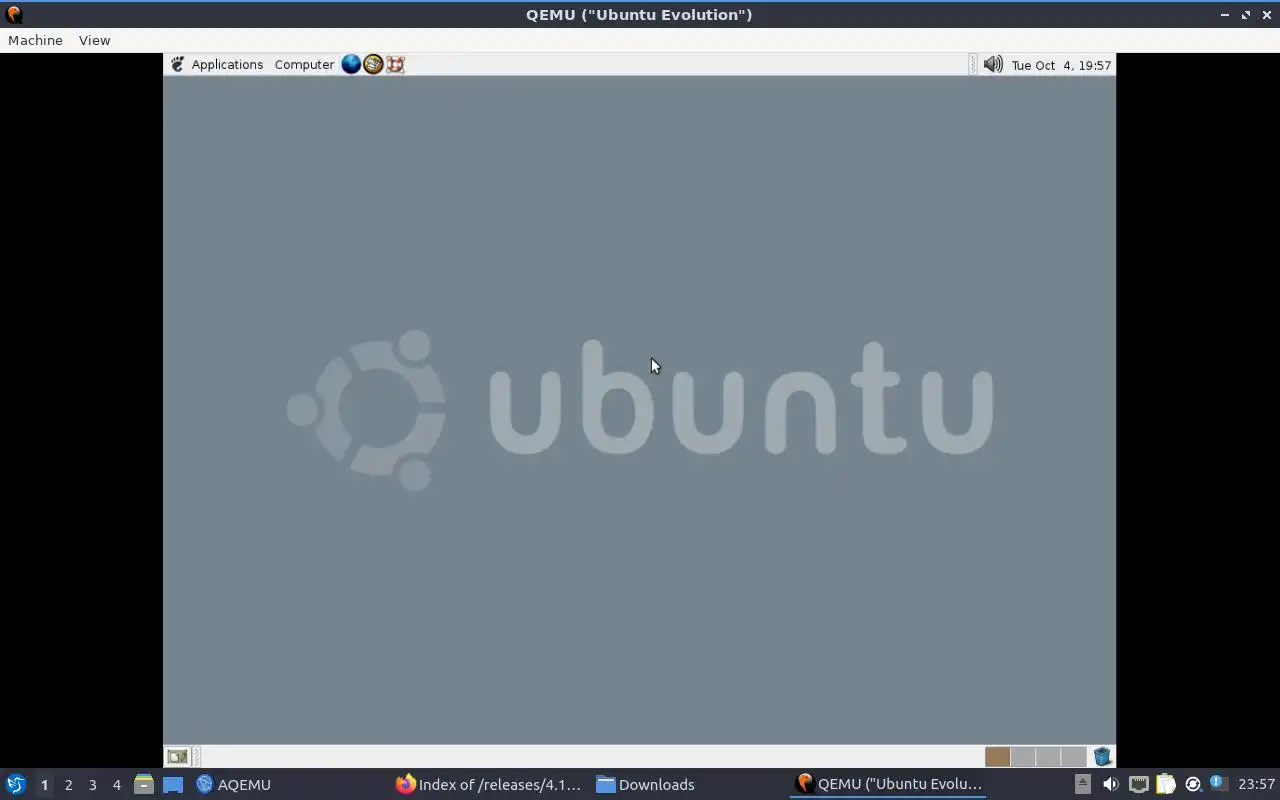Click the Ubuntu guest volume speaker icon
This screenshot has height=800, width=1280.
992,64
